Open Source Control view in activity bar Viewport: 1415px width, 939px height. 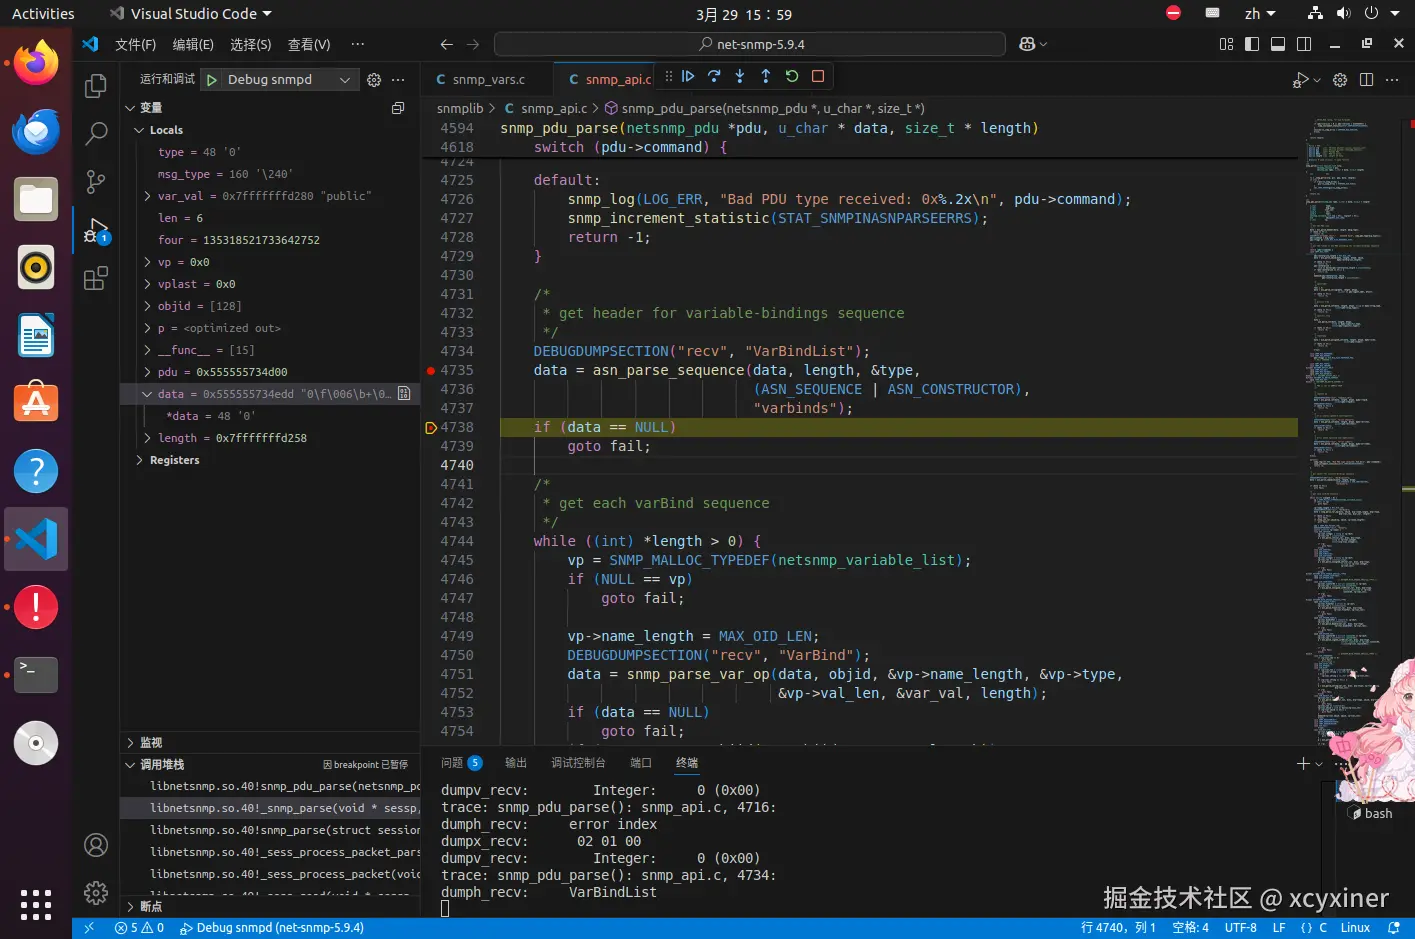point(96,181)
